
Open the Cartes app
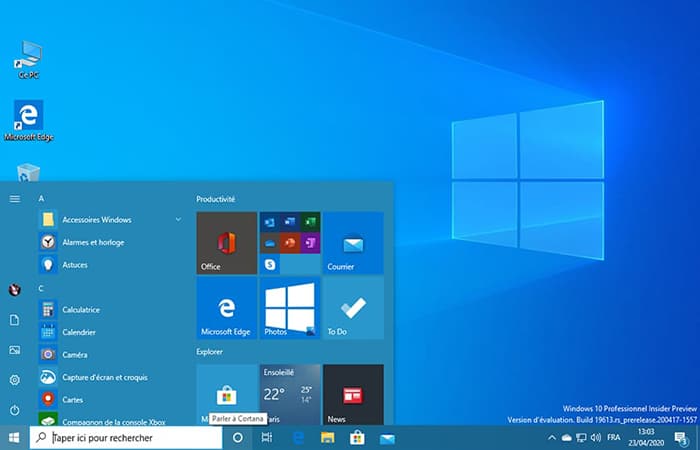pos(110,400)
